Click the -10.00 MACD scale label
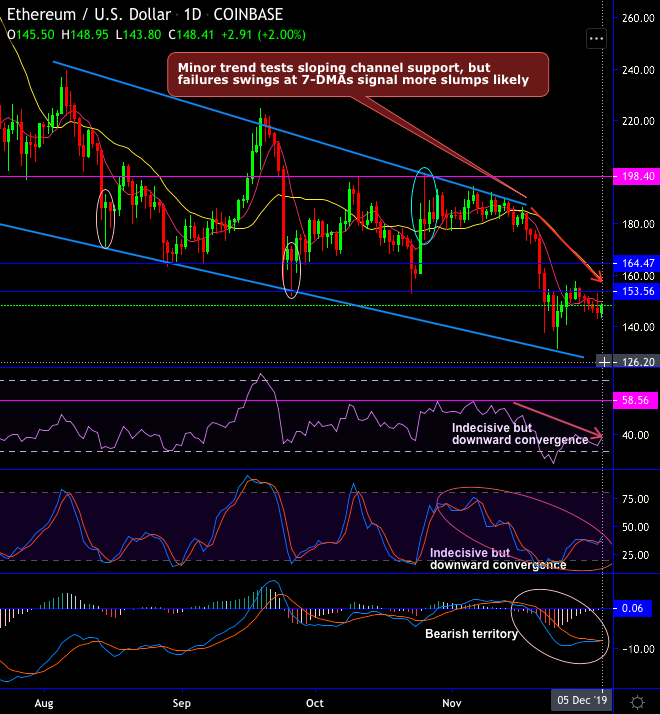The height and width of the screenshot is (714, 660). click(638, 649)
